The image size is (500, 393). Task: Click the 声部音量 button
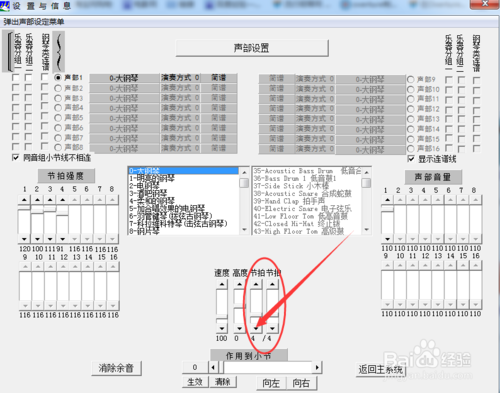433,177
